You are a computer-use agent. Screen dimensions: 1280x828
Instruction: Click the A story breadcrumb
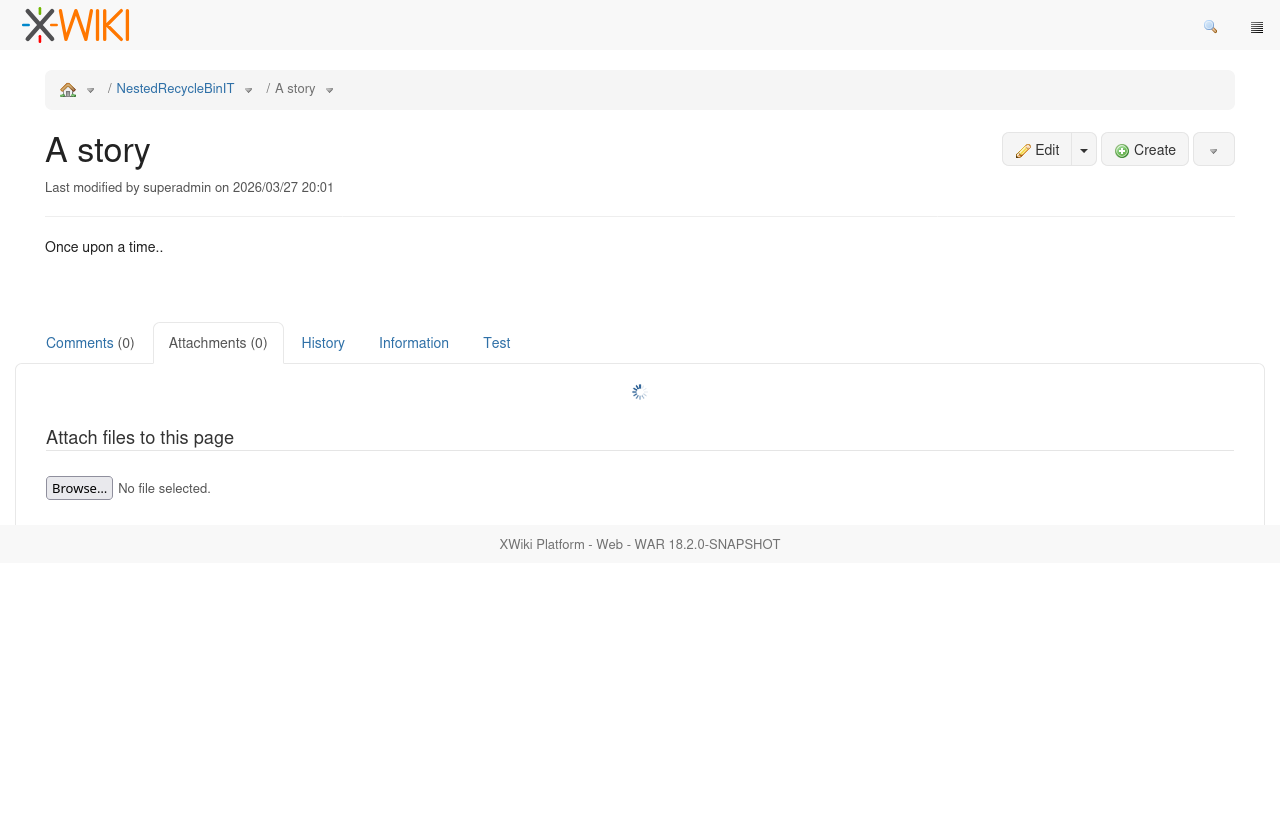pyautogui.click(x=295, y=89)
